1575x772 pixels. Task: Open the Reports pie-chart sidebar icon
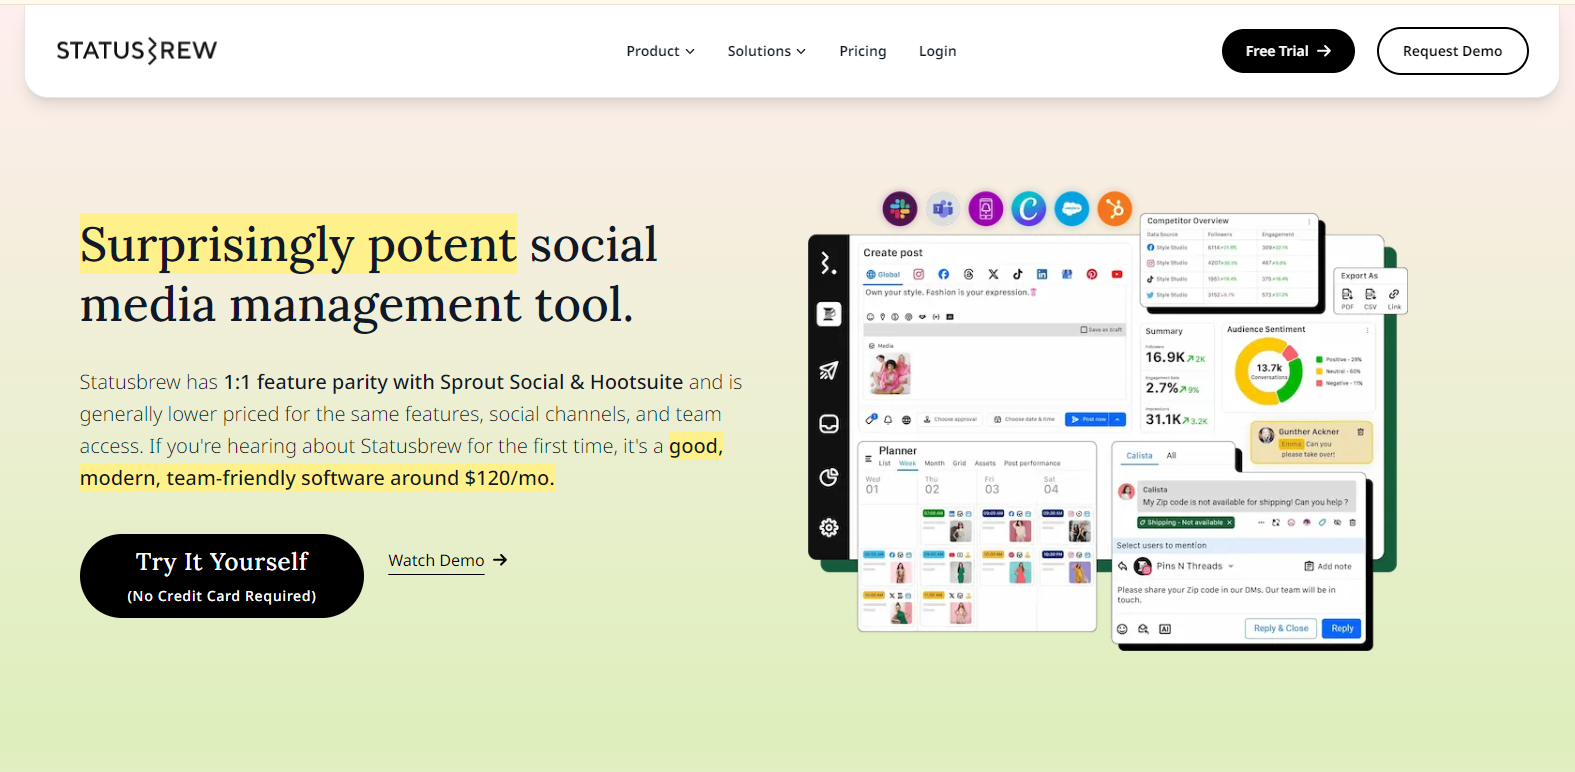coord(829,477)
